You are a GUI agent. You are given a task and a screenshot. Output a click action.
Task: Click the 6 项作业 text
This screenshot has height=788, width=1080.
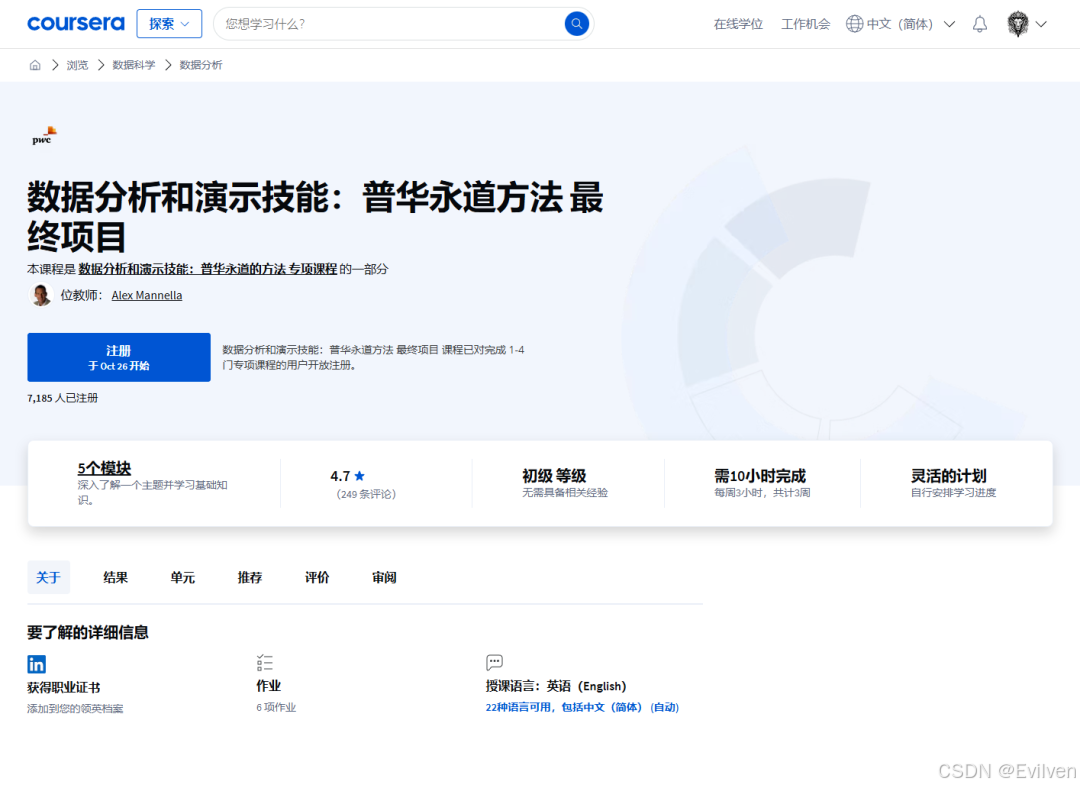point(276,707)
